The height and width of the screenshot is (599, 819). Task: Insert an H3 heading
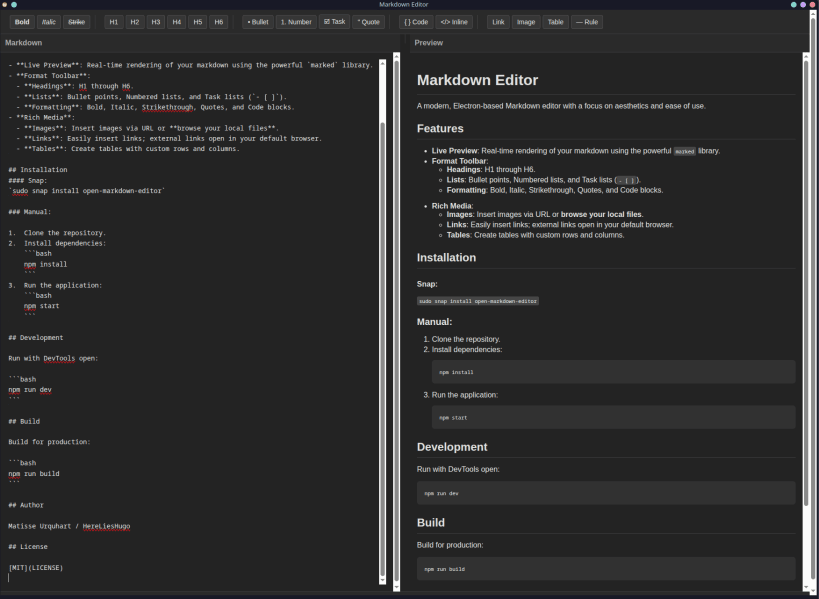[x=156, y=22]
